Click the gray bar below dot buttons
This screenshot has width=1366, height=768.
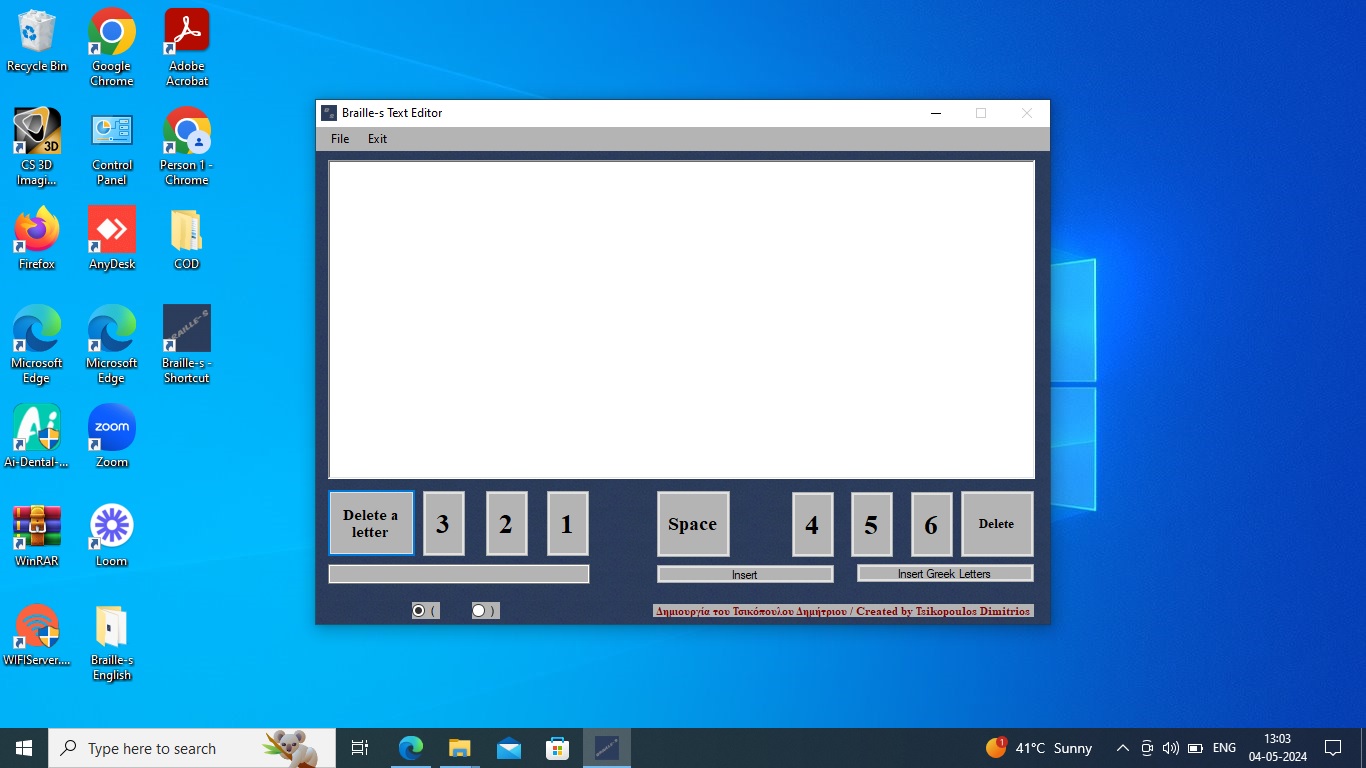coord(458,574)
